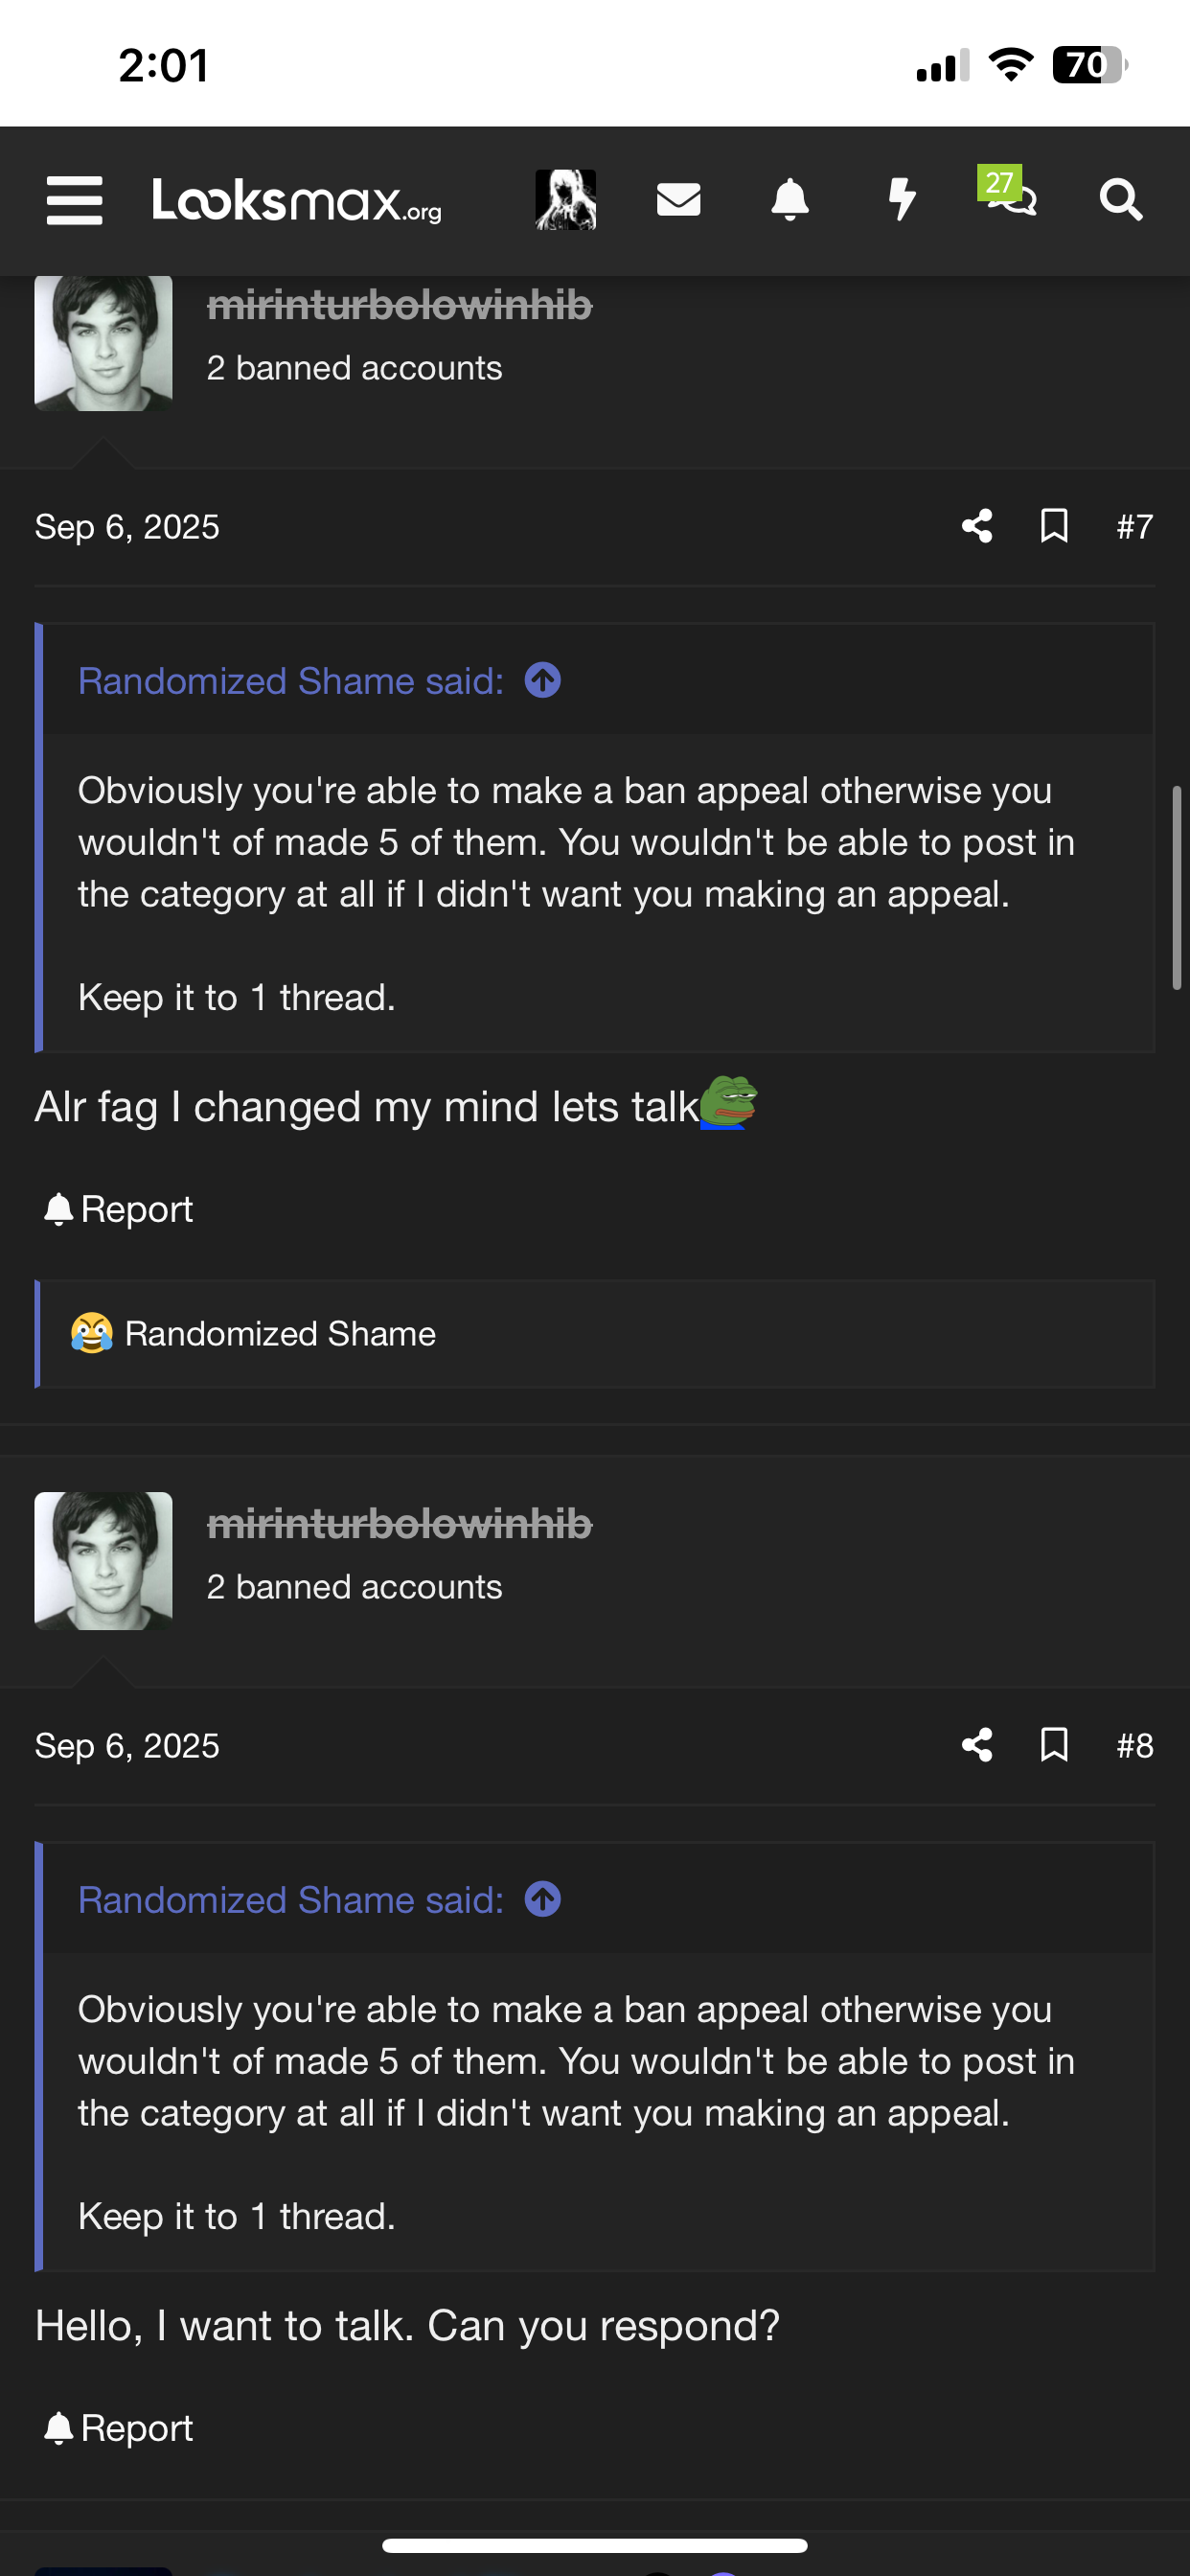This screenshot has height=2576, width=1190.
Task: Go to Looksmax.org home via logo
Action: pos(297,200)
